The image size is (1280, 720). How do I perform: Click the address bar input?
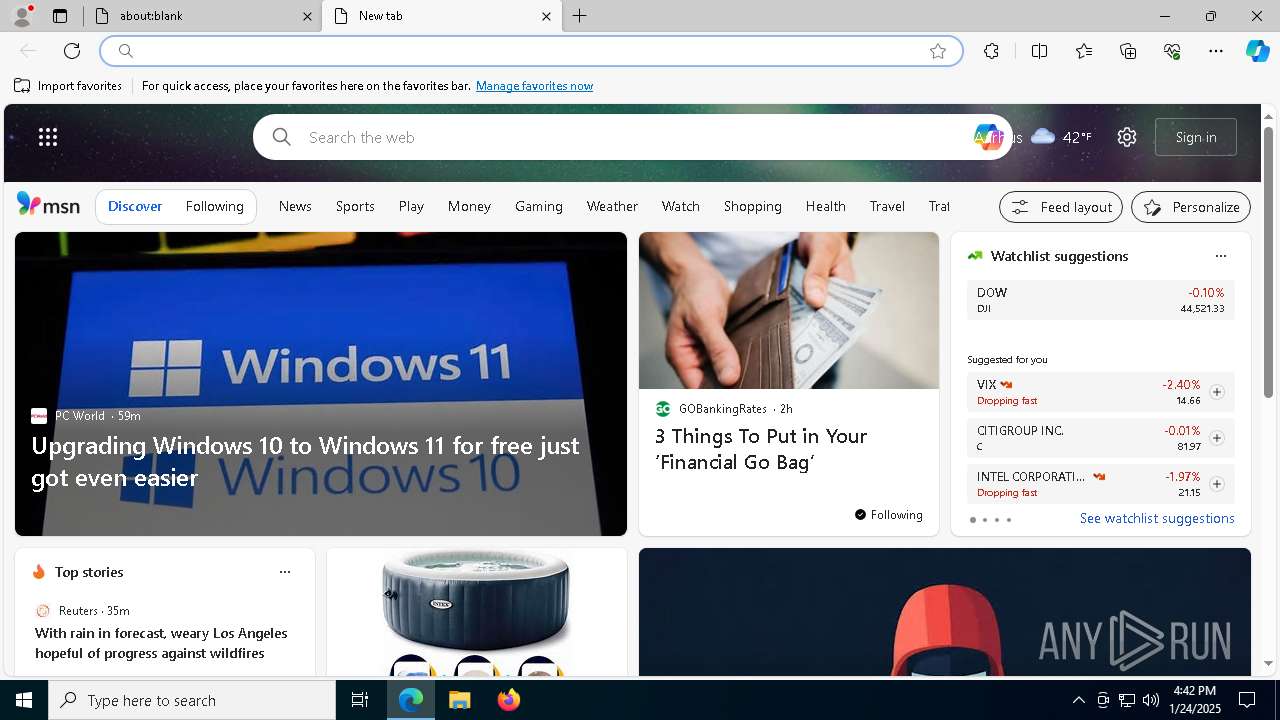click(x=530, y=51)
